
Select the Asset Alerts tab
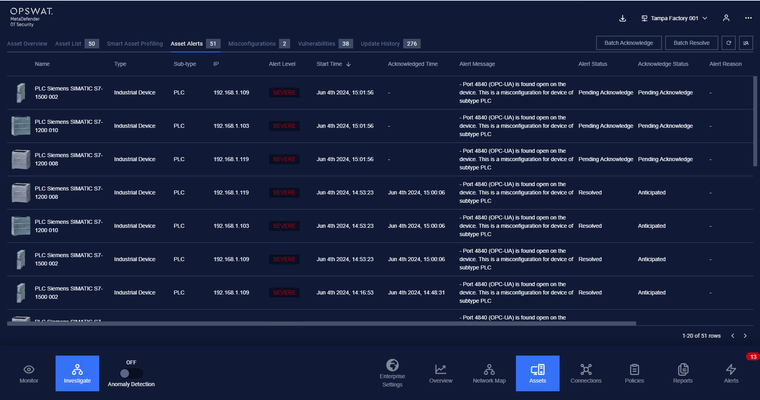coord(195,44)
